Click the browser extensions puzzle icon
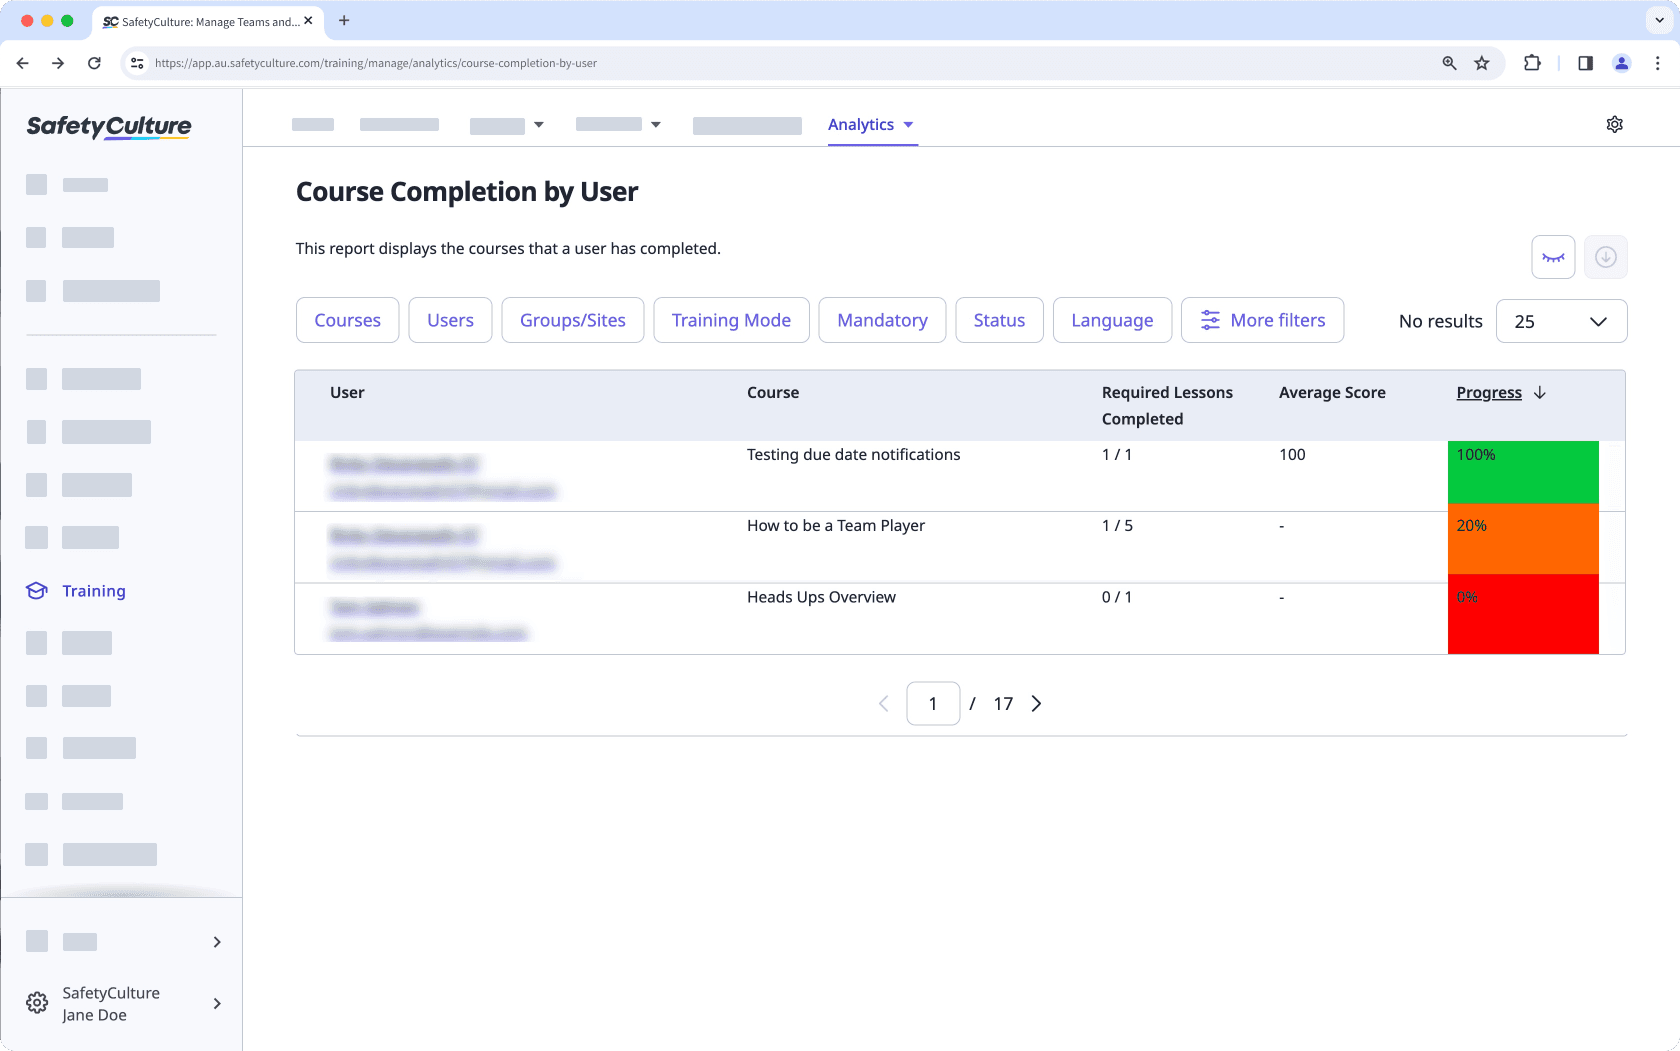1680x1051 pixels. [x=1532, y=62]
